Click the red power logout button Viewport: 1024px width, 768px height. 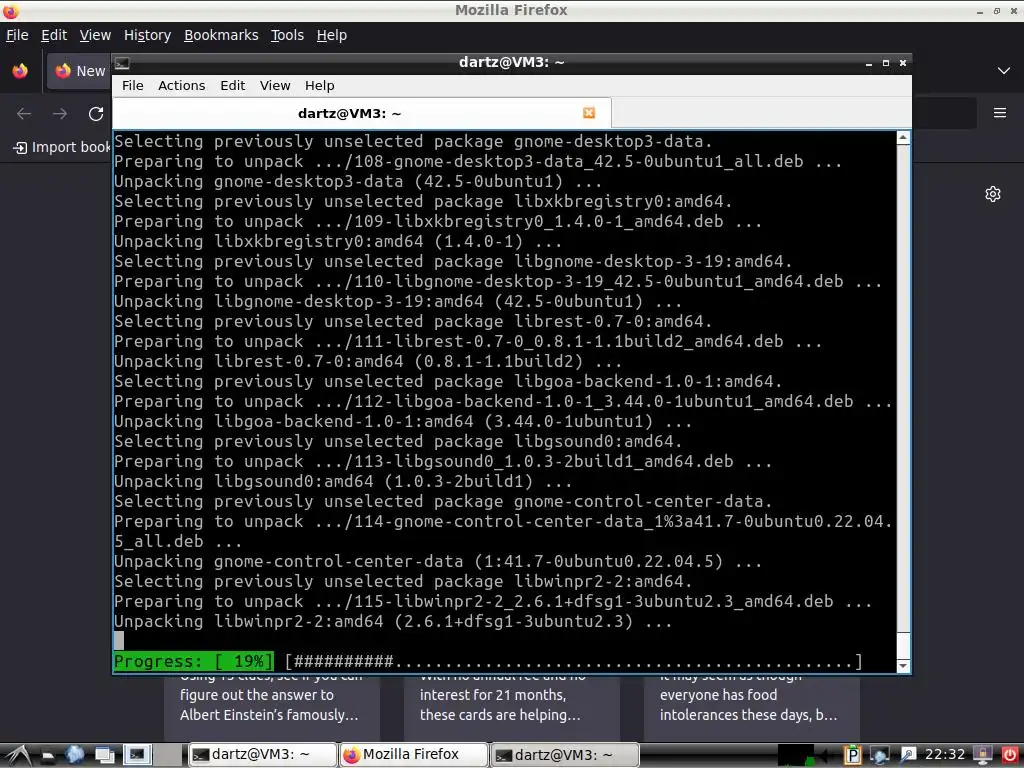pos(1010,755)
